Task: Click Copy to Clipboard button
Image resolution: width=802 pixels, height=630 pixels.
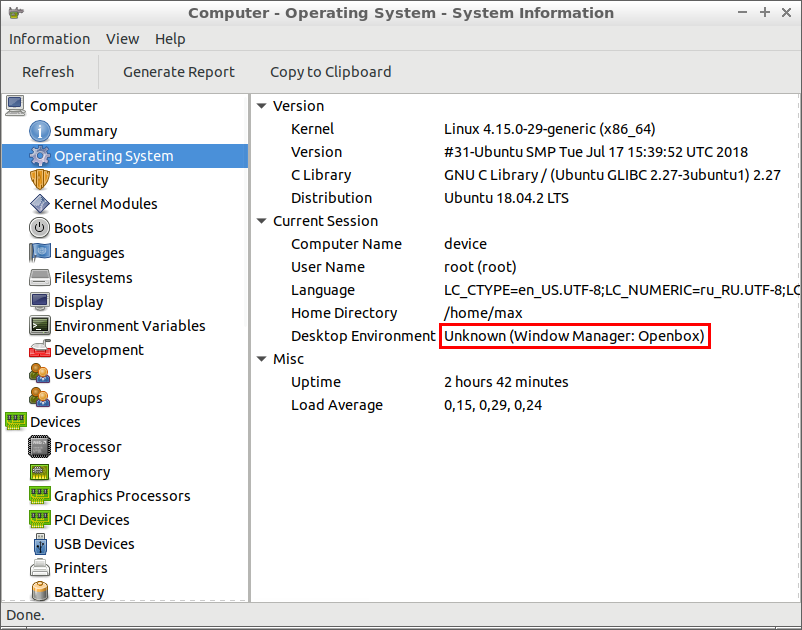Action: coord(330,72)
